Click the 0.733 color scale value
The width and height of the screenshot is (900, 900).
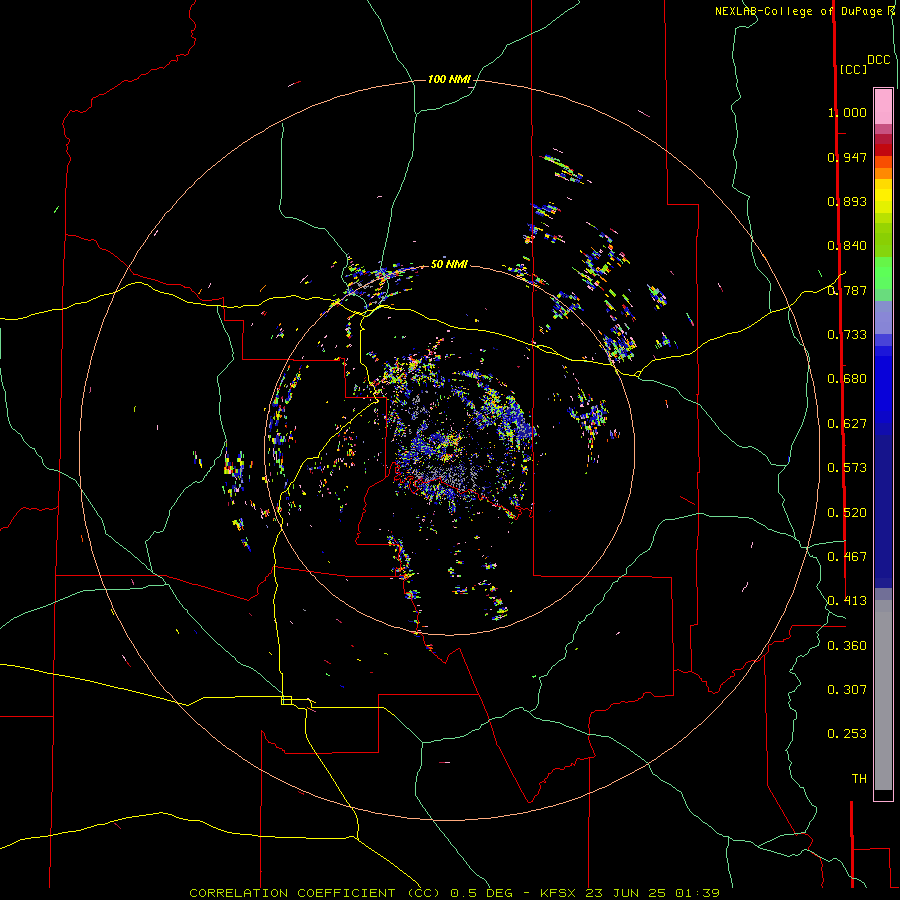tap(847, 335)
